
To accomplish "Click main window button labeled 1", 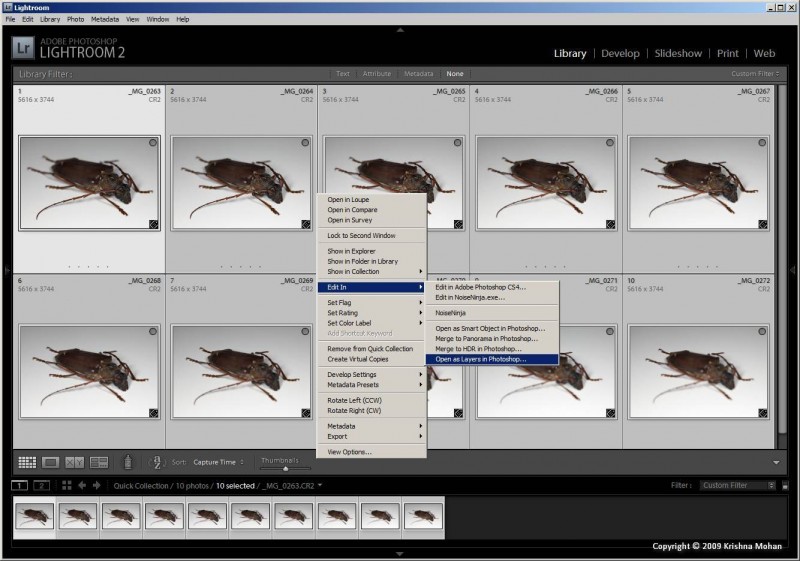I will 19,486.
